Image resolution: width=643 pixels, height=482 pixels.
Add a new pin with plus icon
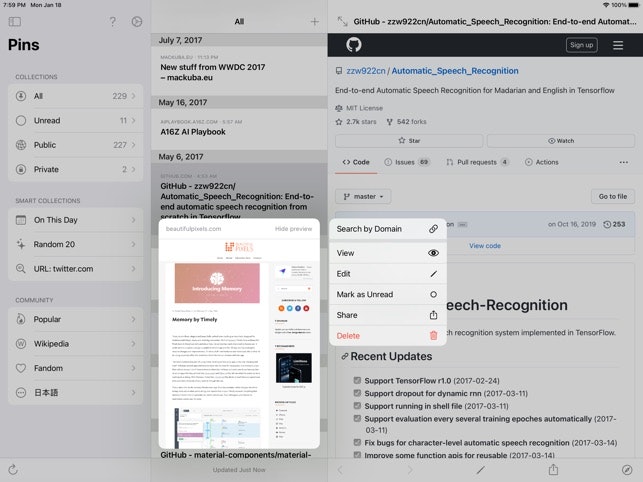pyautogui.click(x=315, y=22)
